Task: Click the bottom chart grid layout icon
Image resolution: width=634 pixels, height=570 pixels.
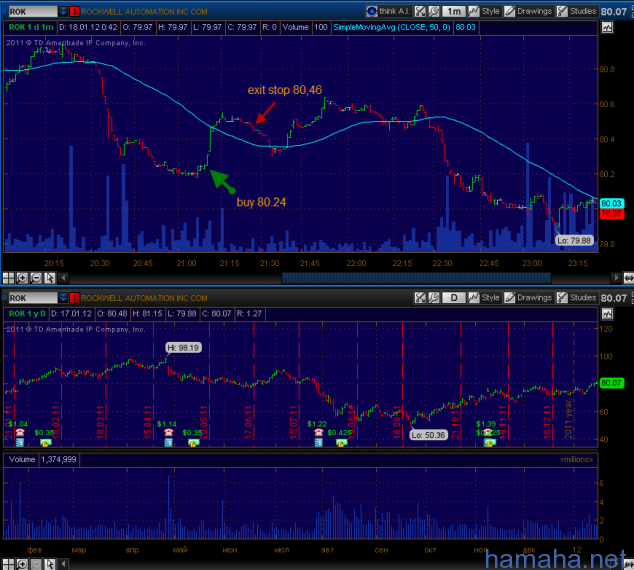Action: coord(8,564)
